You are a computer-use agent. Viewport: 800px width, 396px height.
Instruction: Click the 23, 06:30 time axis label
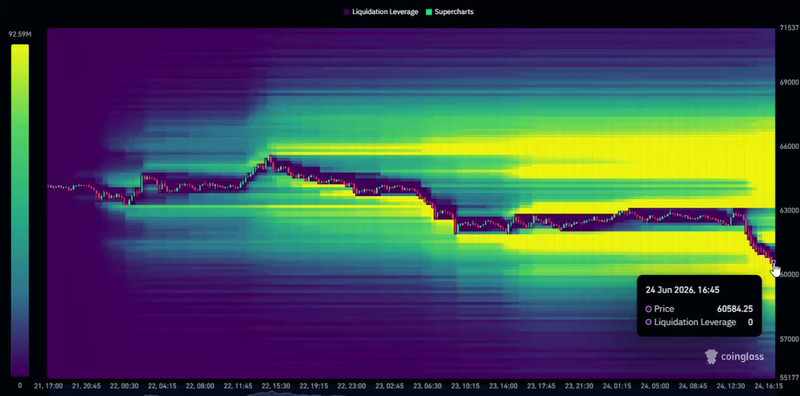pyautogui.click(x=428, y=386)
